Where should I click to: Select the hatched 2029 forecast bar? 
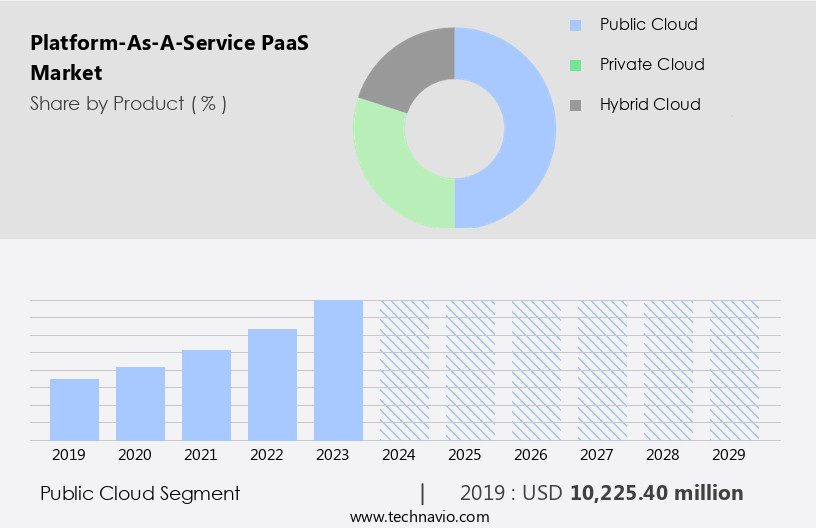[x=734, y=370]
